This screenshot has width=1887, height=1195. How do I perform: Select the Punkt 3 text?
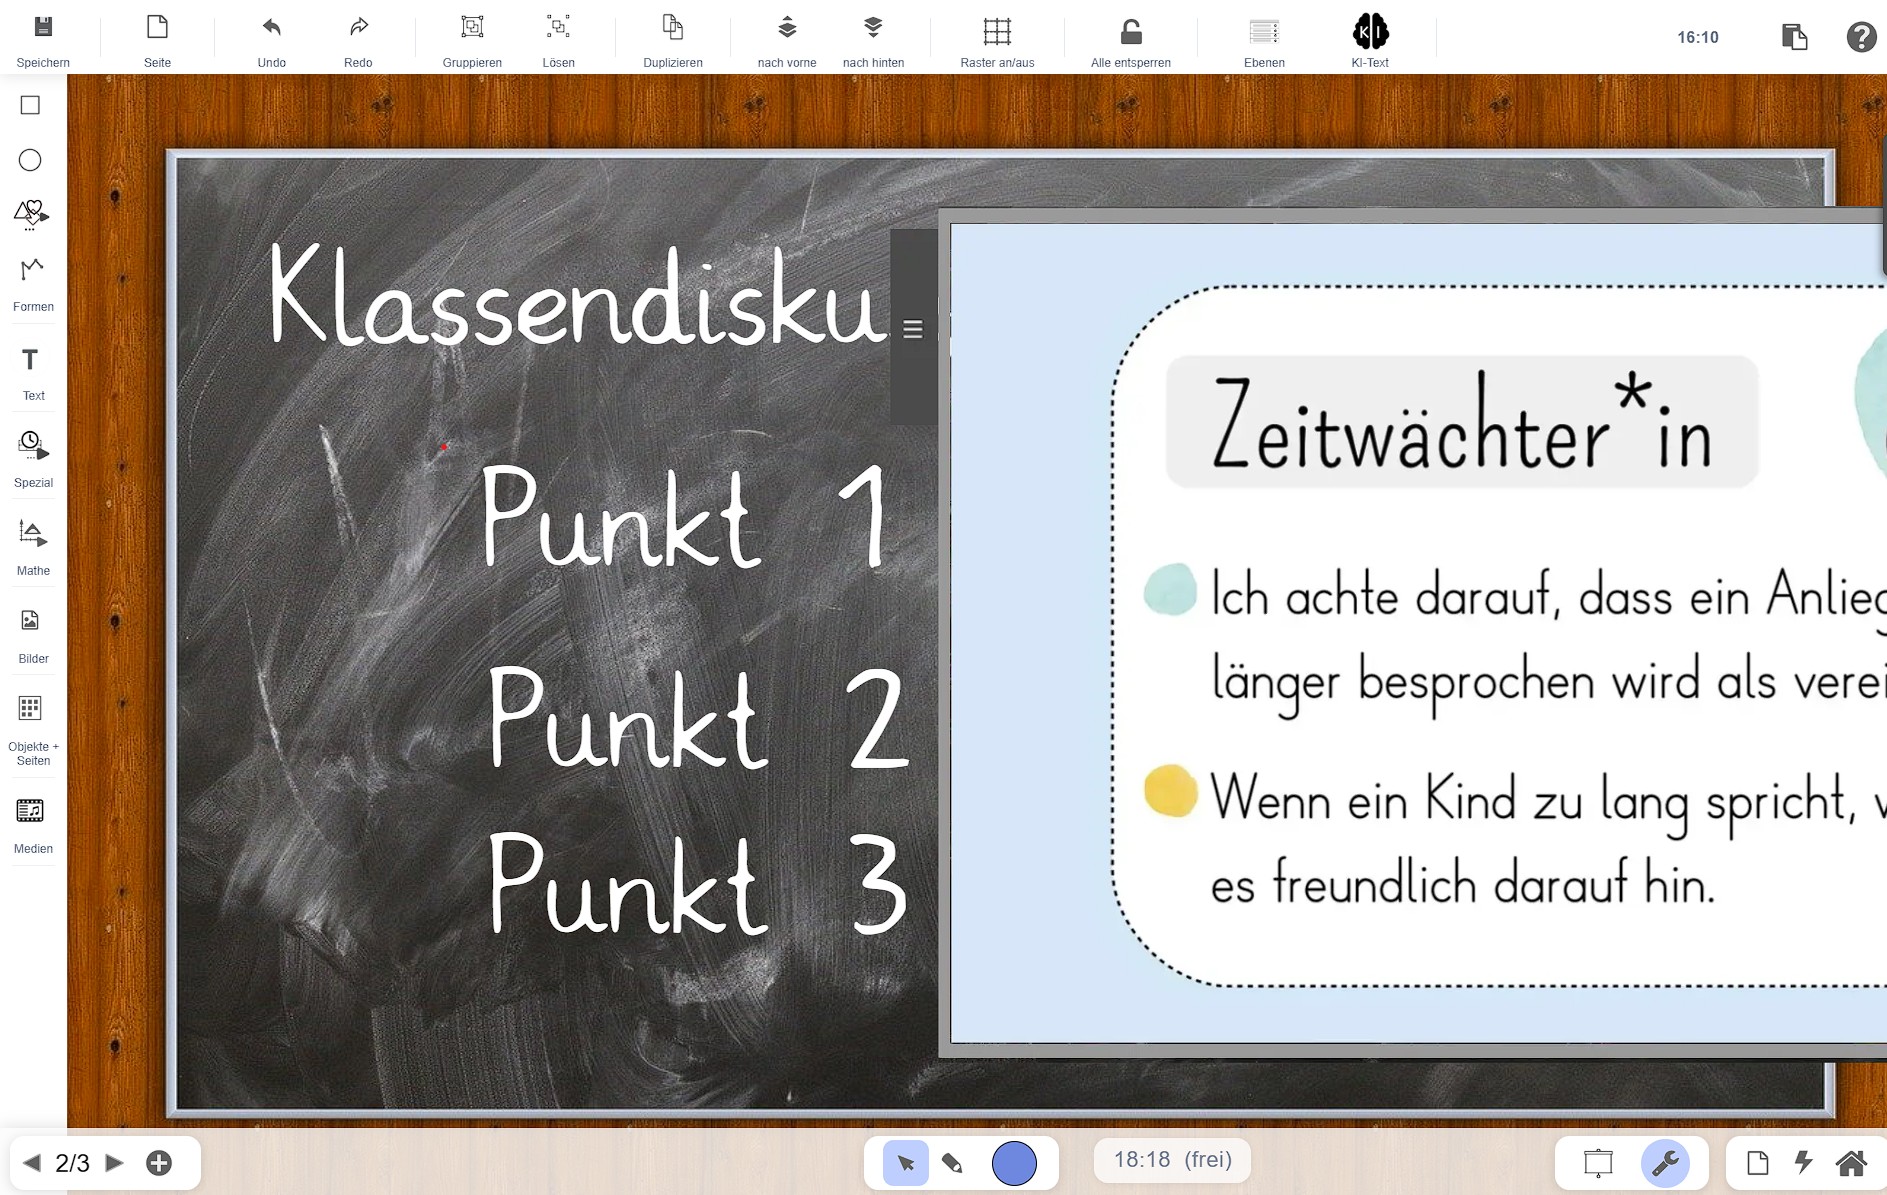point(698,885)
